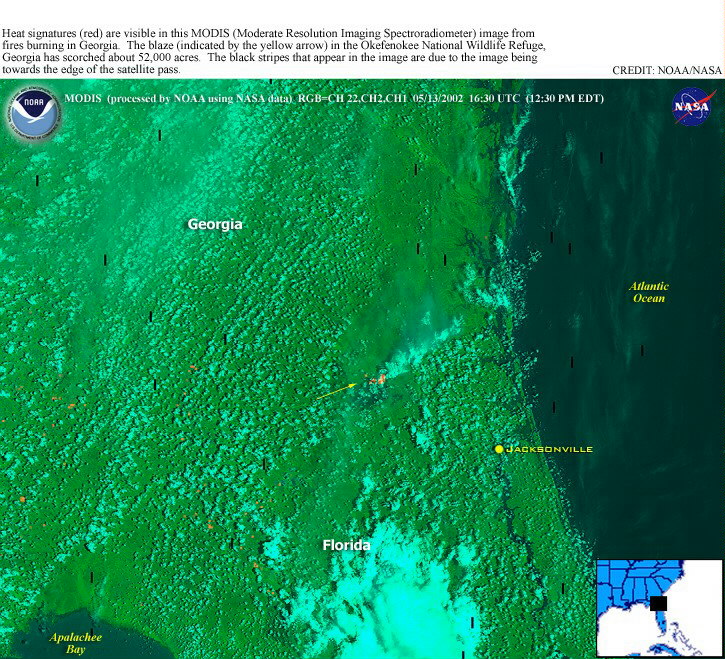
Task: Click the black square on inset map
Action: (x=658, y=604)
